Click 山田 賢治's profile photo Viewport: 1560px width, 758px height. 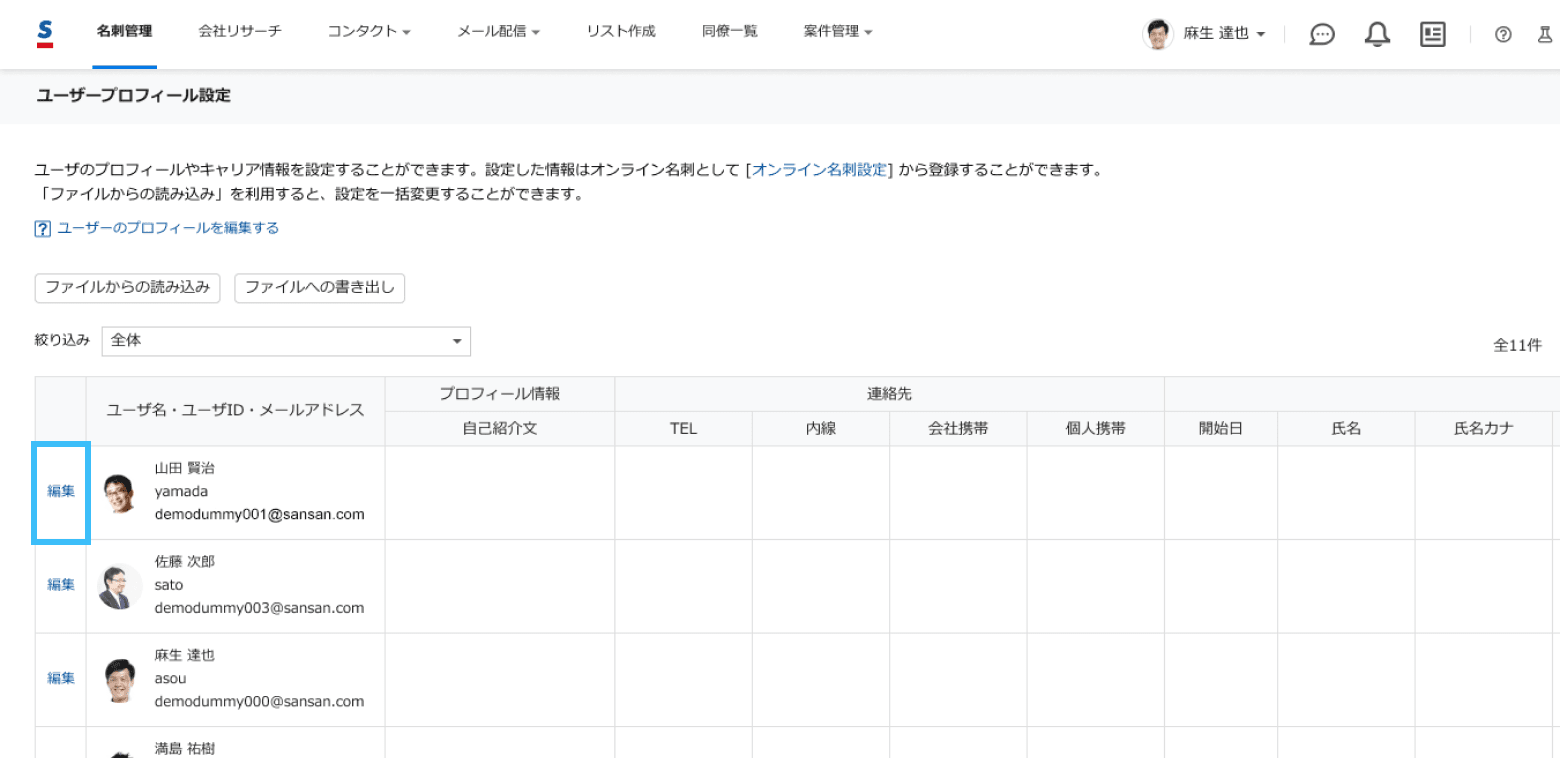tap(120, 493)
